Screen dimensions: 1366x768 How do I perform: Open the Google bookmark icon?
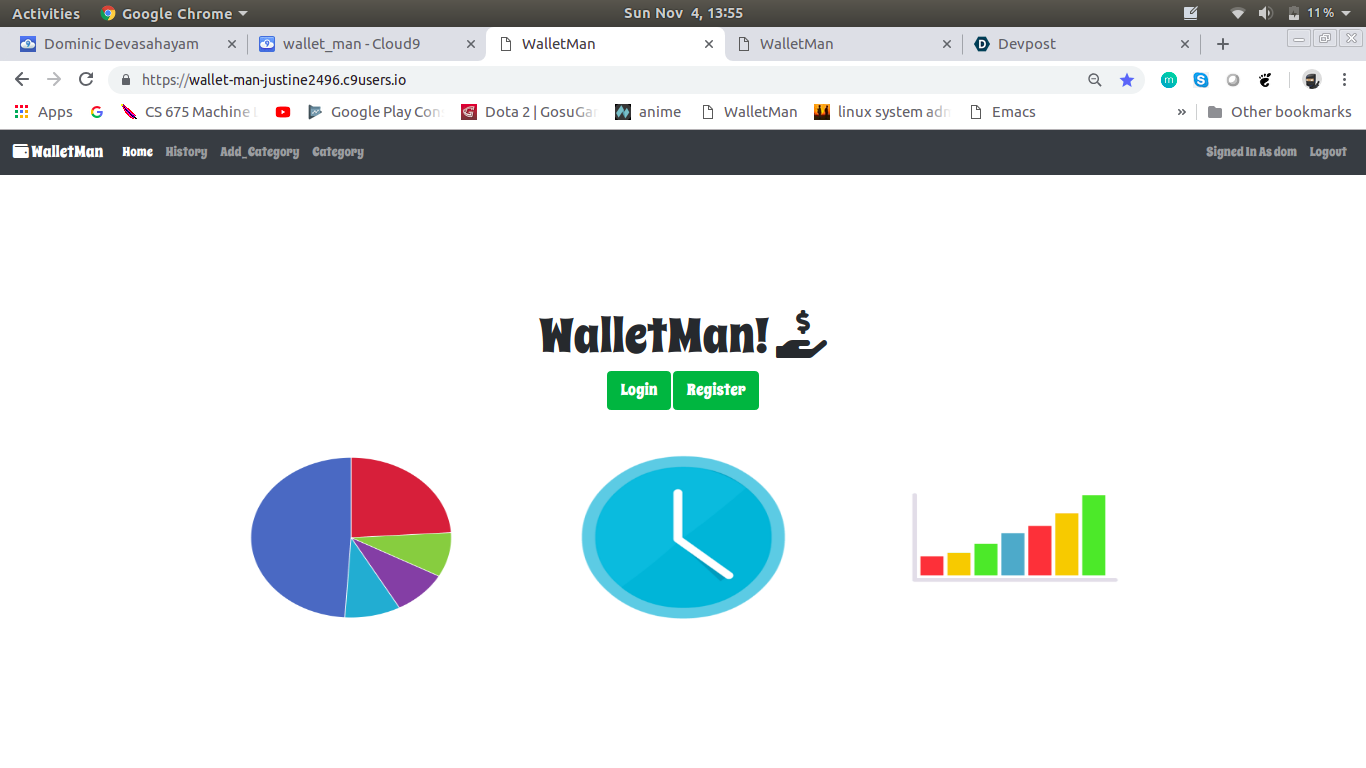coord(97,112)
